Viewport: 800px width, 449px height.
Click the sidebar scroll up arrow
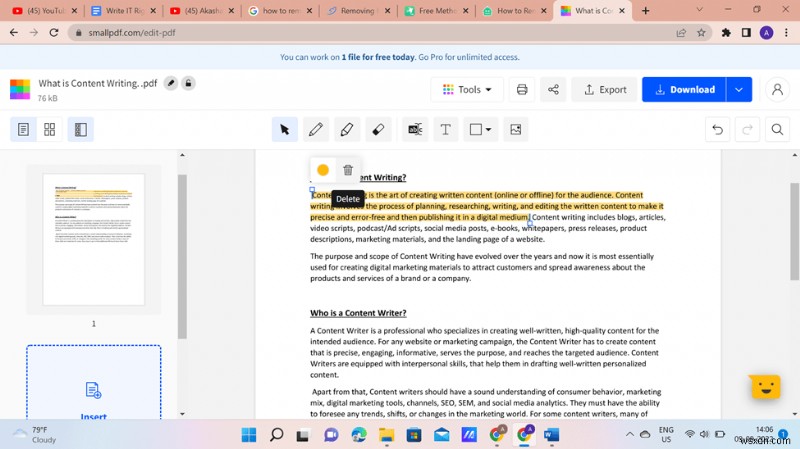click(x=182, y=155)
